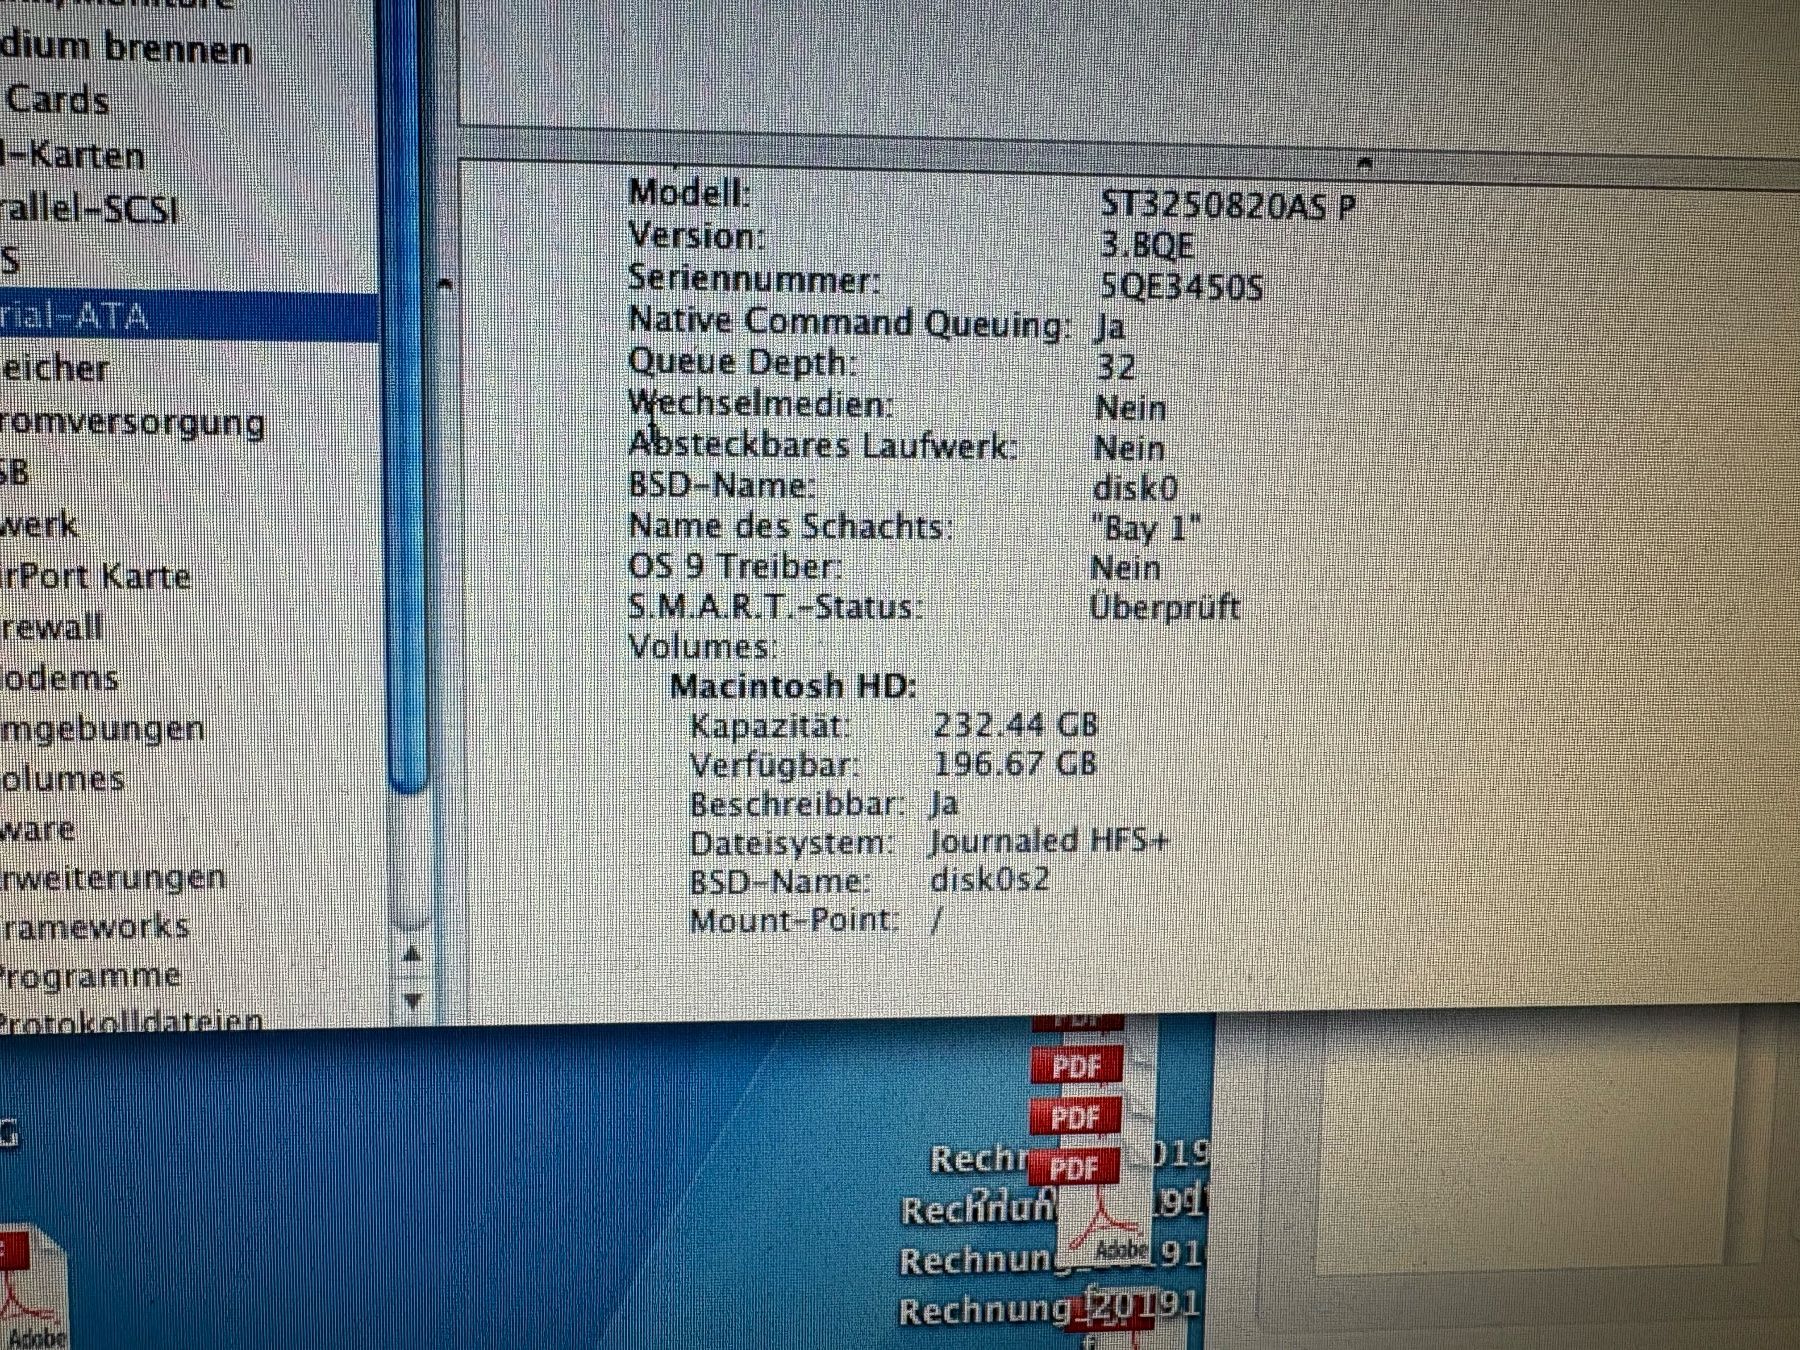Screen dimensions: 1800x1350
Task: Click the Beschreibbar label
Action: coord(796,804)
